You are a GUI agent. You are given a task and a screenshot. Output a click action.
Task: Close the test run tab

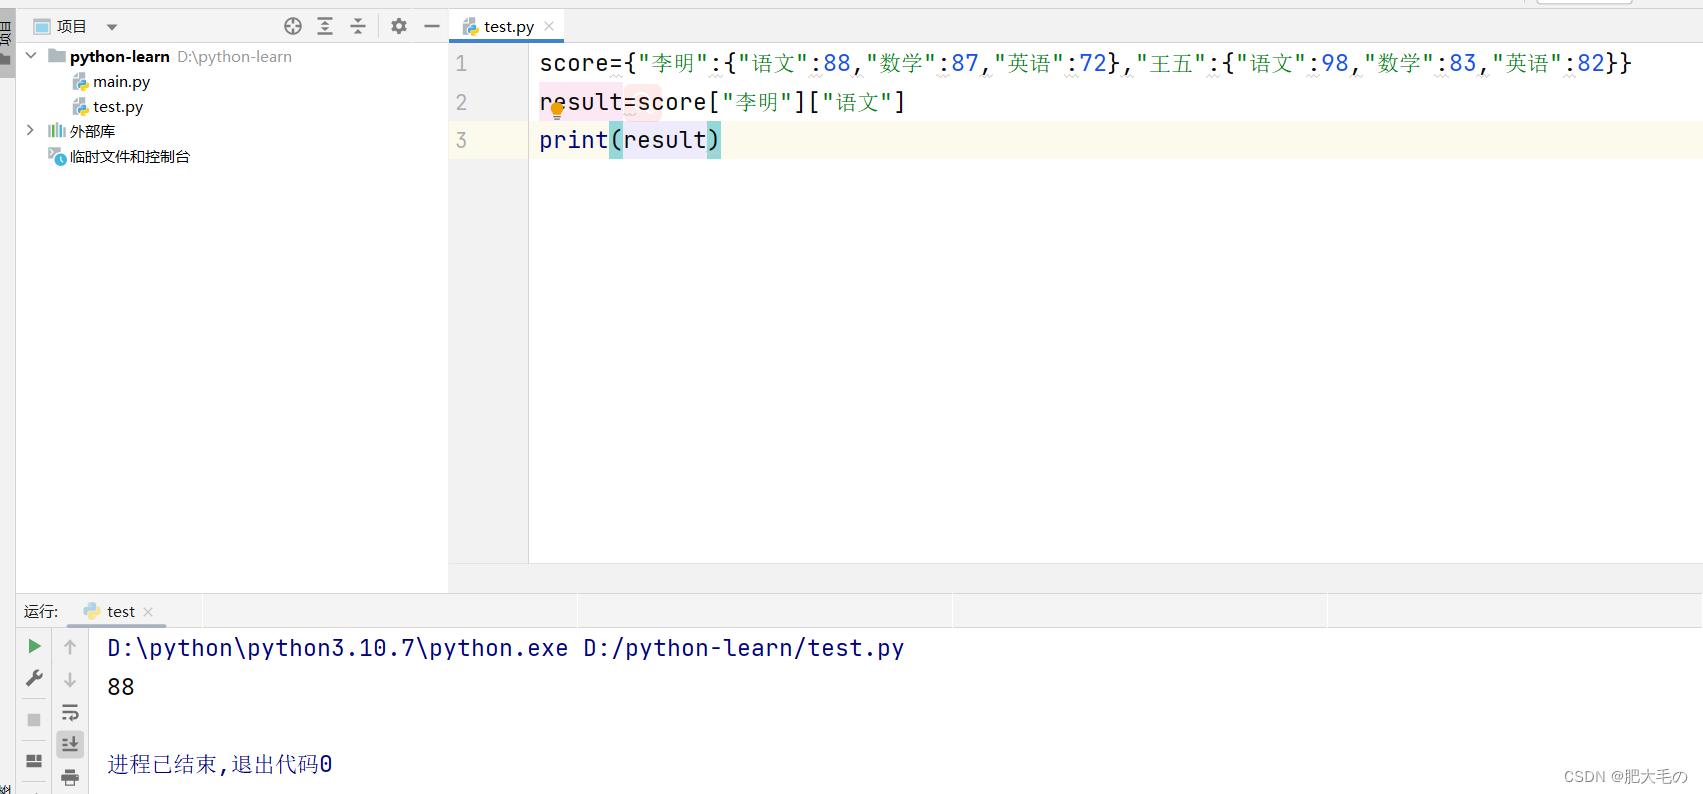pyautogui.click(x=148, y=612)
